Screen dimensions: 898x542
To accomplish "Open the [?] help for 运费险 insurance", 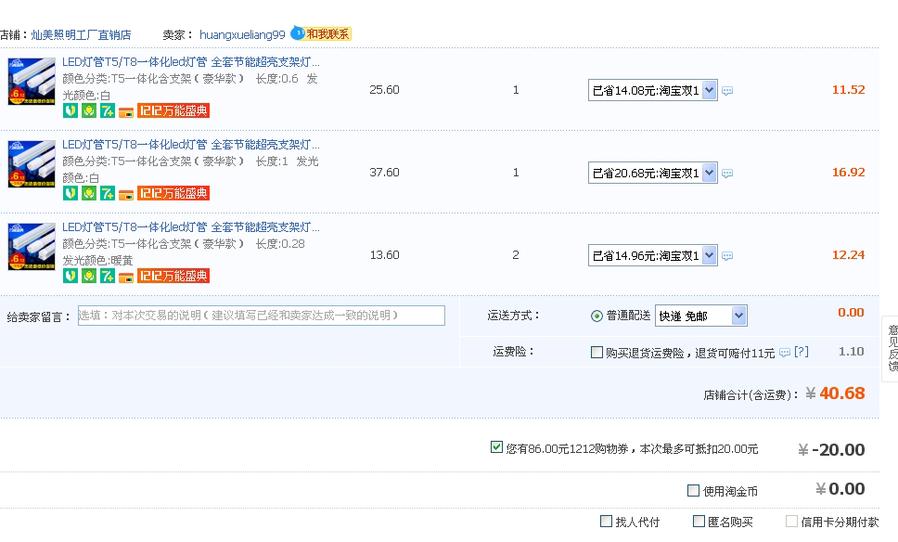I will tap(801, 352).
